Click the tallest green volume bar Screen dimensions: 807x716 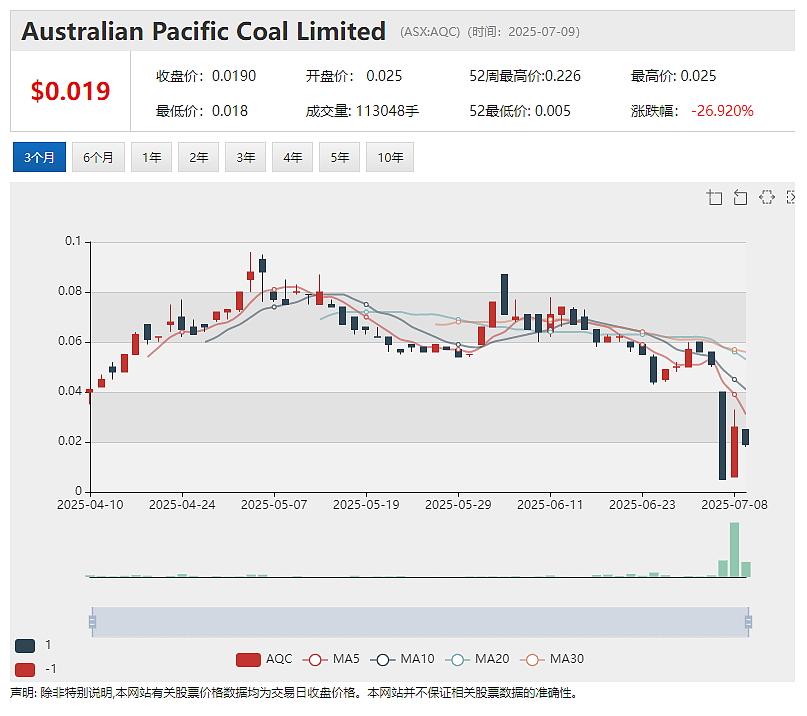(x=734, y=549)
